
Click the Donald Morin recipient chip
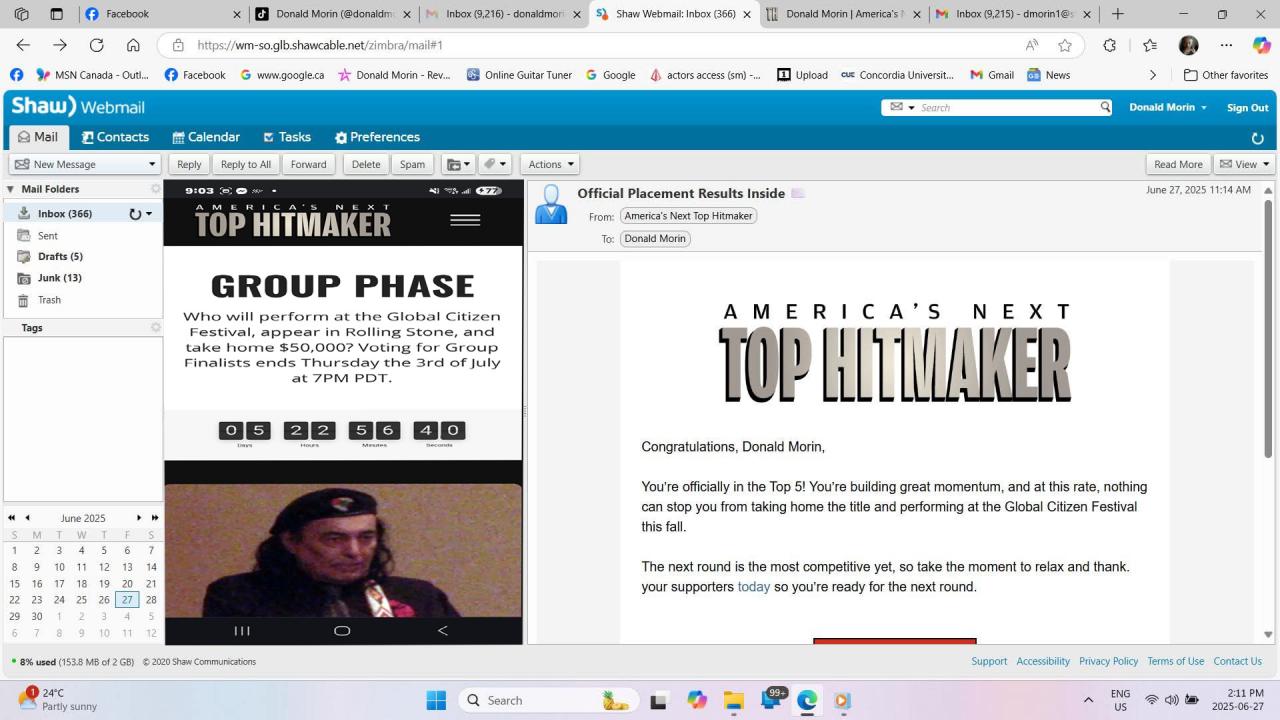pyautogui.click(x=655, y=239)
